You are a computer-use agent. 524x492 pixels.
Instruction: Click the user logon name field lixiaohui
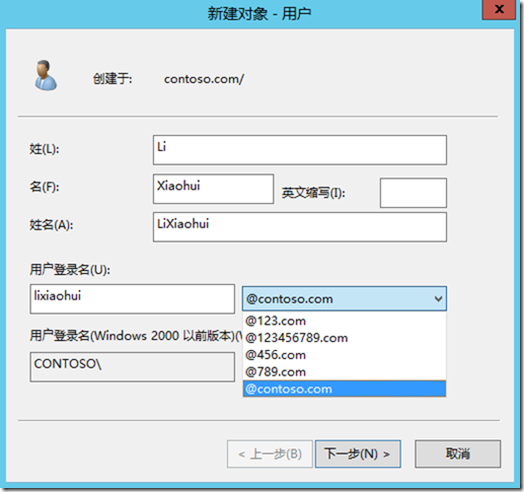[x=132, y=299]
